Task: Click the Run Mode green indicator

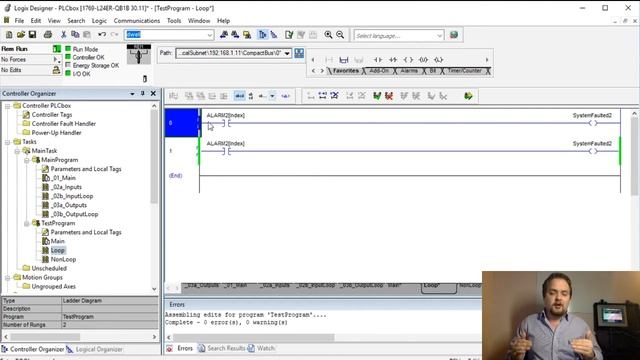Action: (x=68, y=49)
